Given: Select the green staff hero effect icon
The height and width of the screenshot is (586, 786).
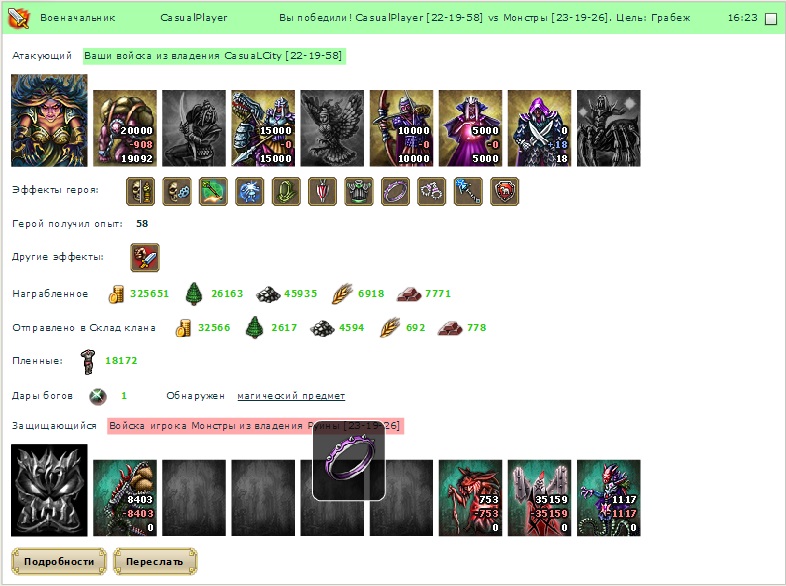Looking at the screenshot, I should tap(213, 191).
